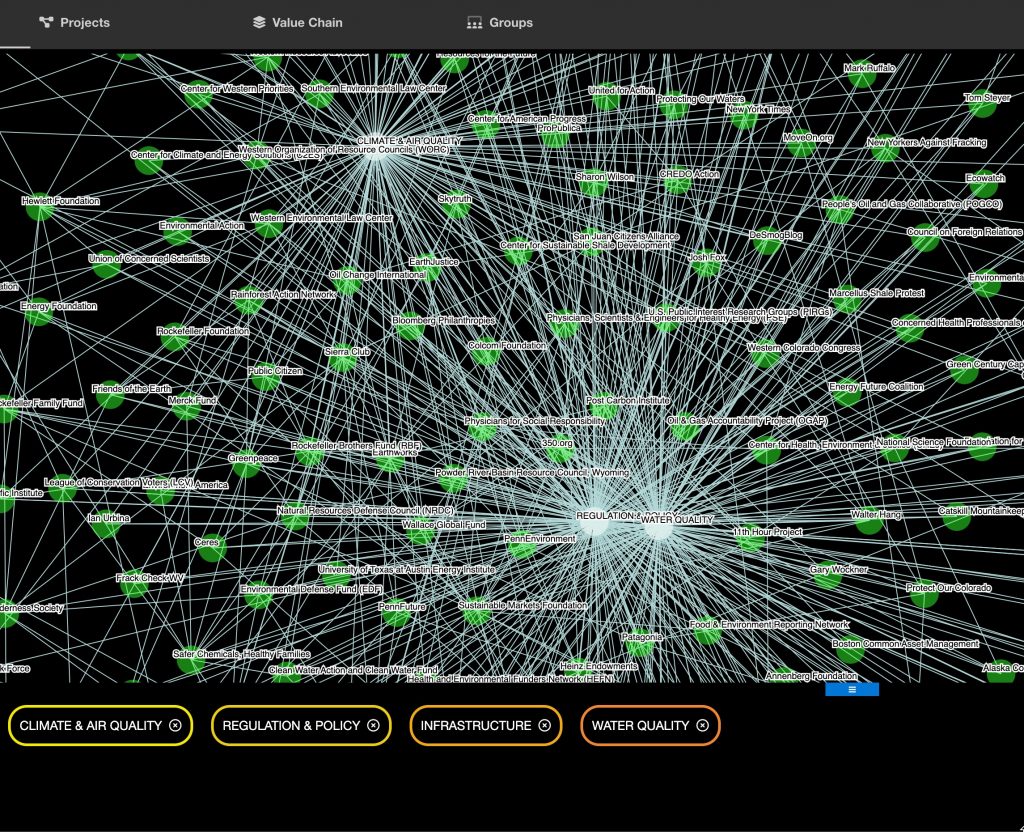Click the Ian Urbina node
The image size is (1024, 832).
tap(106, 524)
